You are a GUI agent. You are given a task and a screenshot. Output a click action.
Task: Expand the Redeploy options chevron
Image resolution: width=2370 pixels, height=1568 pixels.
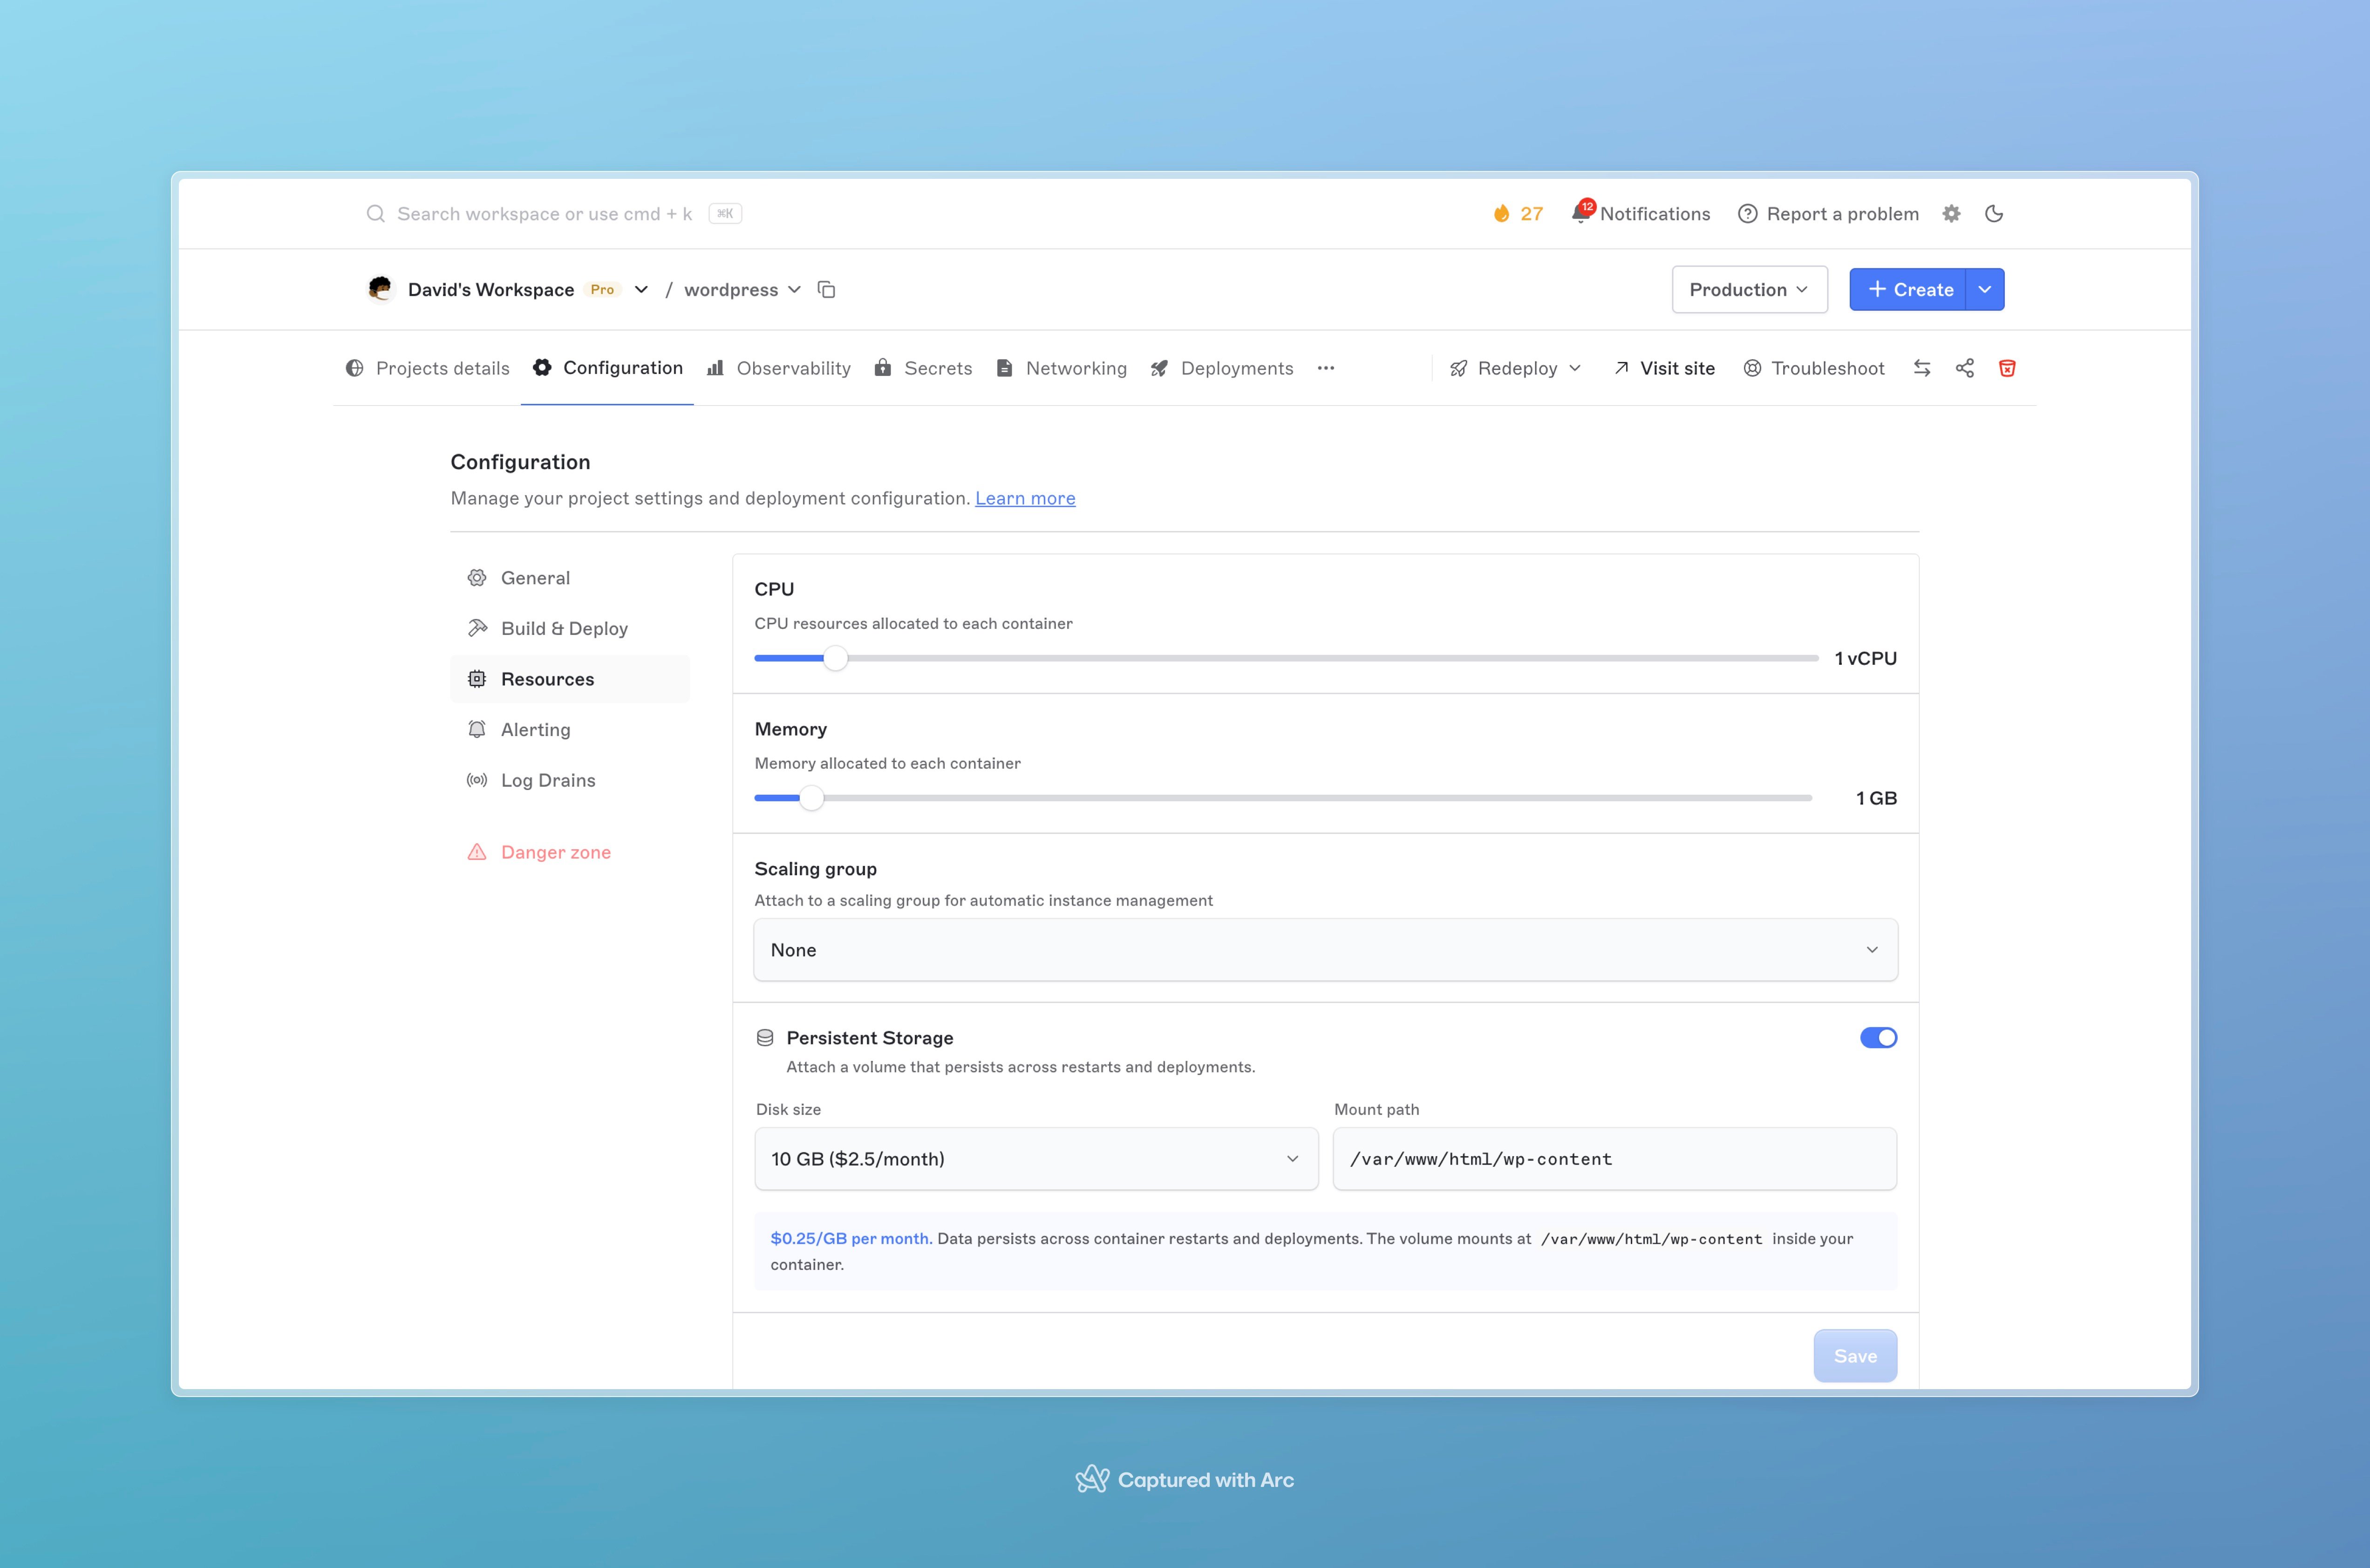1575,368
